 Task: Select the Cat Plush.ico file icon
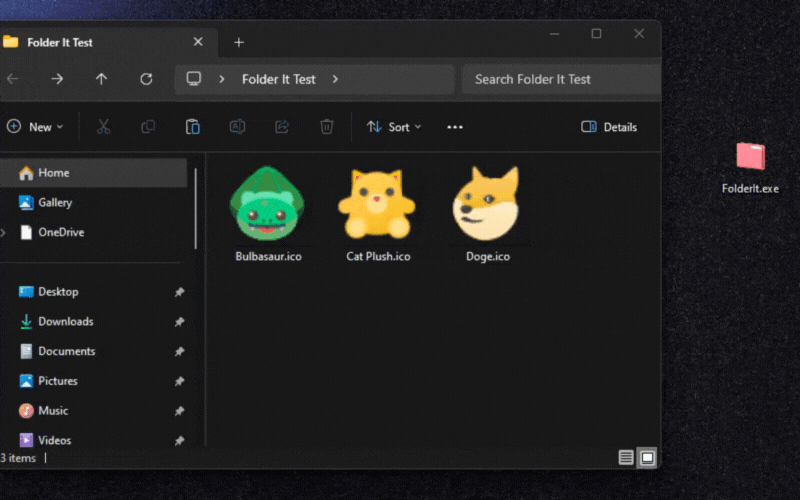377,204
